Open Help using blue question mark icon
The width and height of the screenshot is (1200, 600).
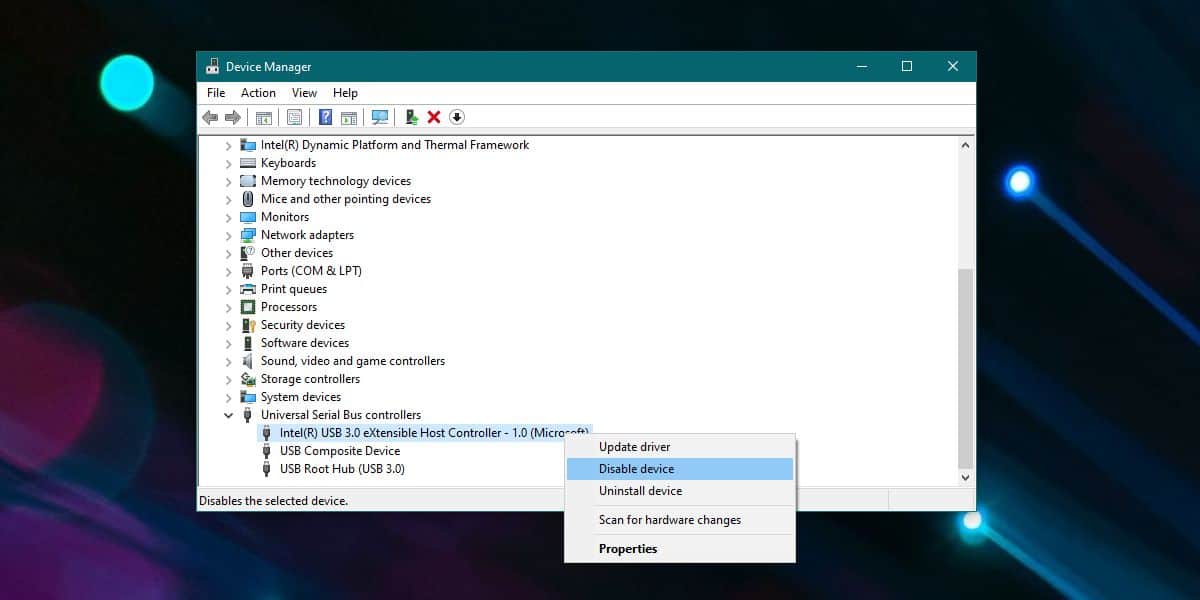point(325,118)
